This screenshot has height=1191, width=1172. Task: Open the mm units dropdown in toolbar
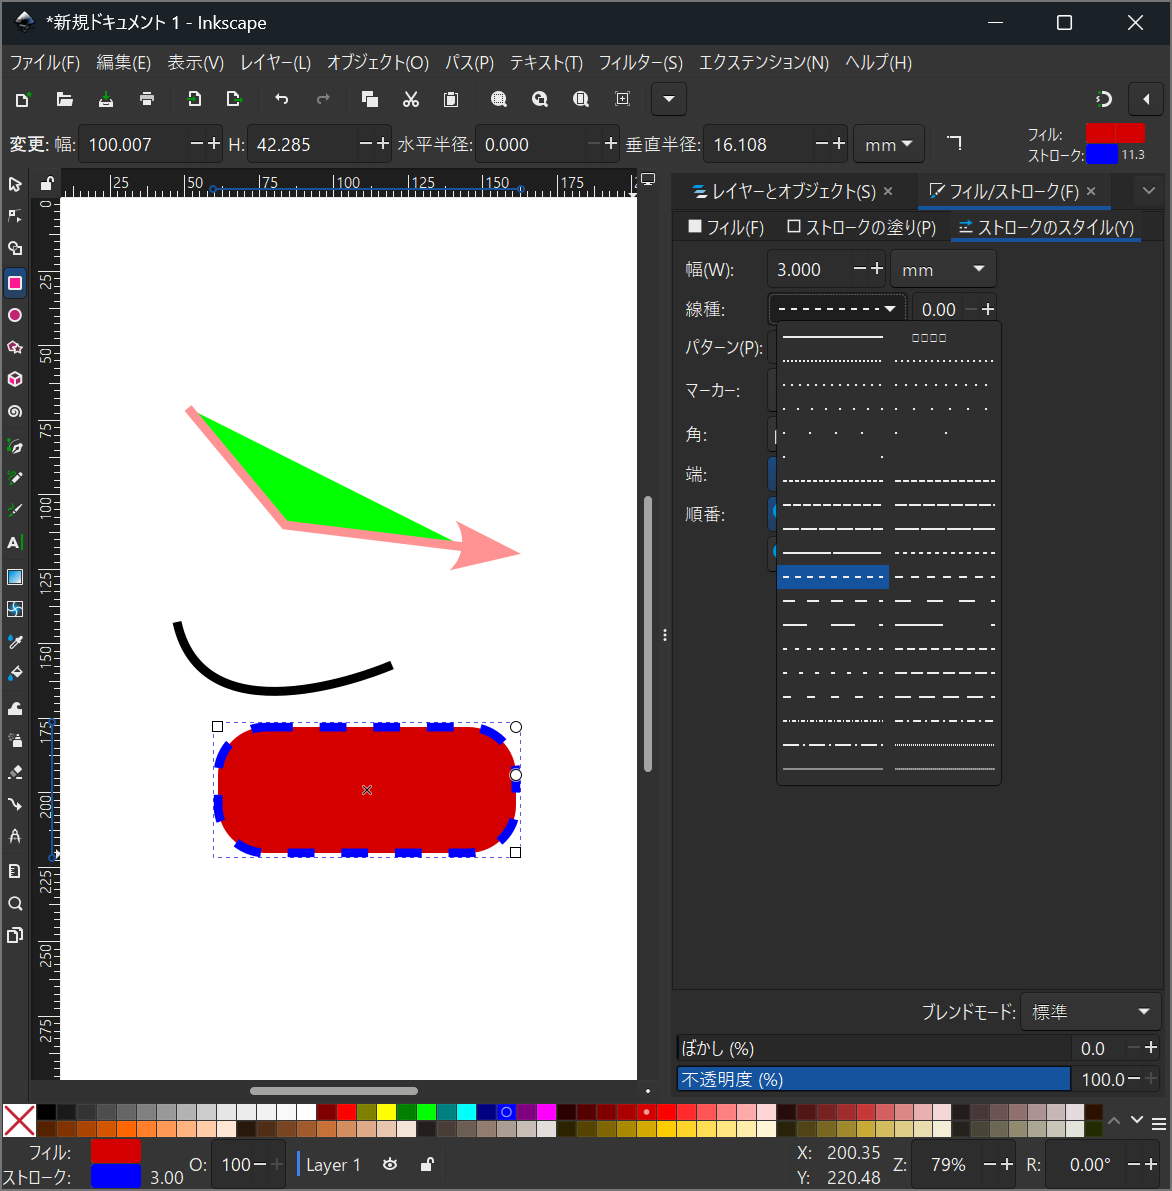coord(888,145)
